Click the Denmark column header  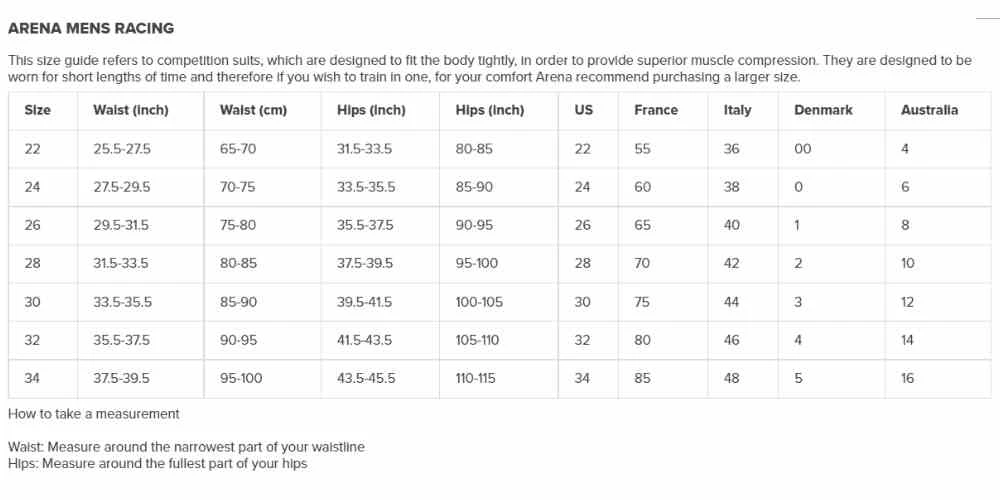[x=823, y=110]
